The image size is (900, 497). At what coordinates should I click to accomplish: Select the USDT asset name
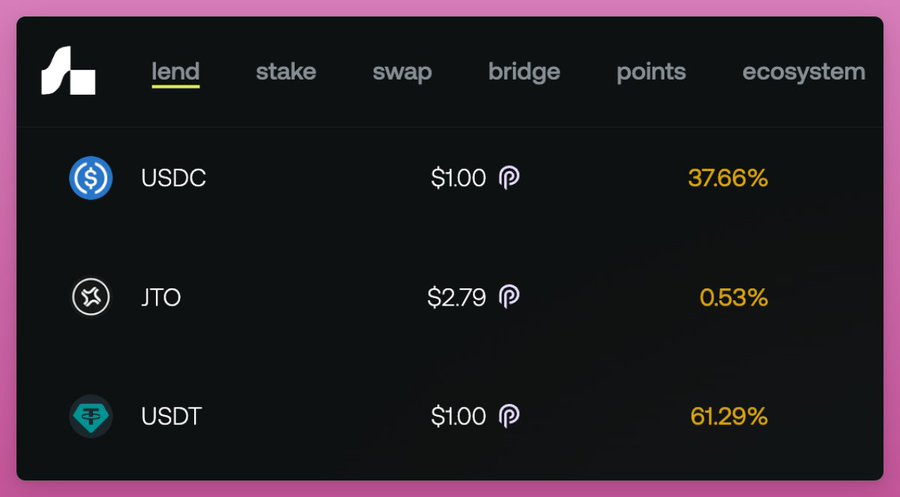[172, 416]
